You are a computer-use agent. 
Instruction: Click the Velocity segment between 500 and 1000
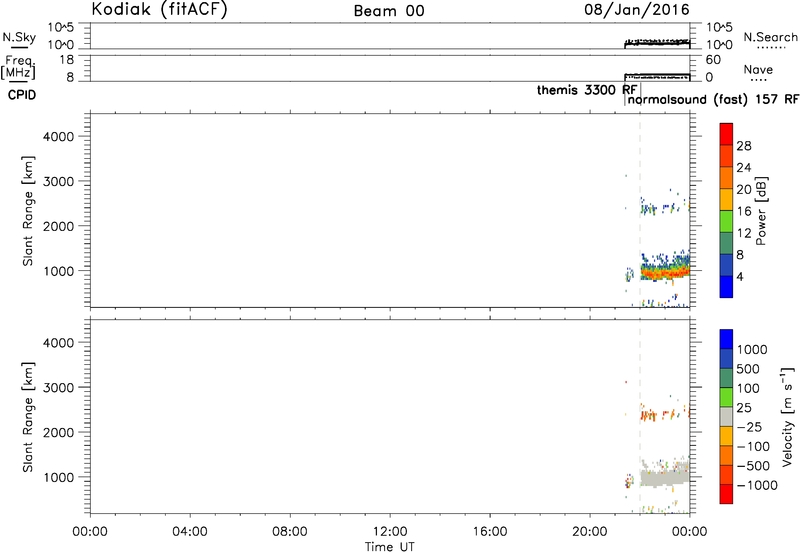pos(726,359)
